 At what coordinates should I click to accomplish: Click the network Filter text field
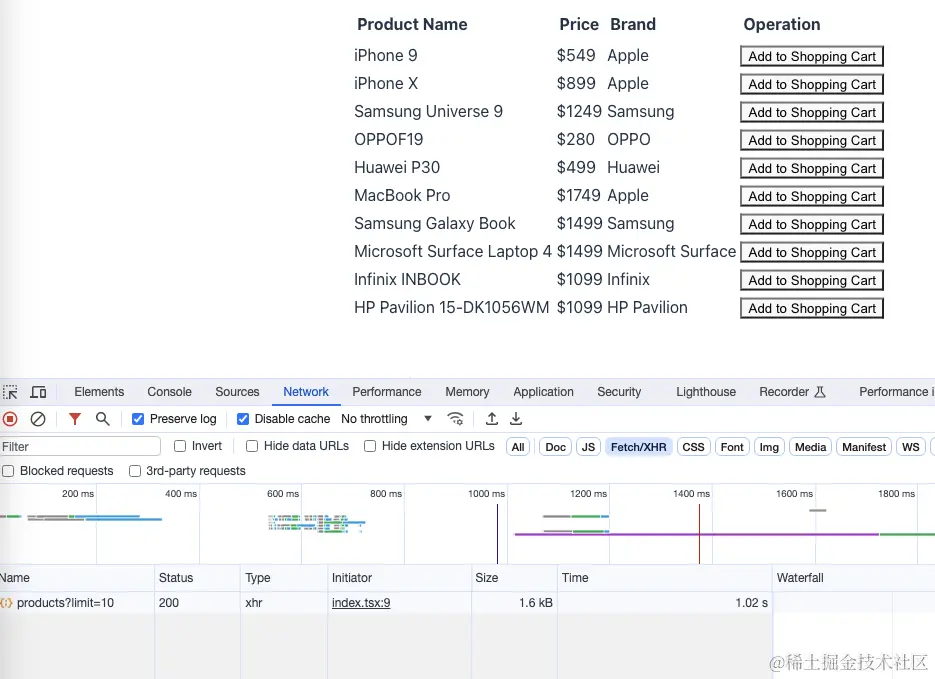[80, 447]
